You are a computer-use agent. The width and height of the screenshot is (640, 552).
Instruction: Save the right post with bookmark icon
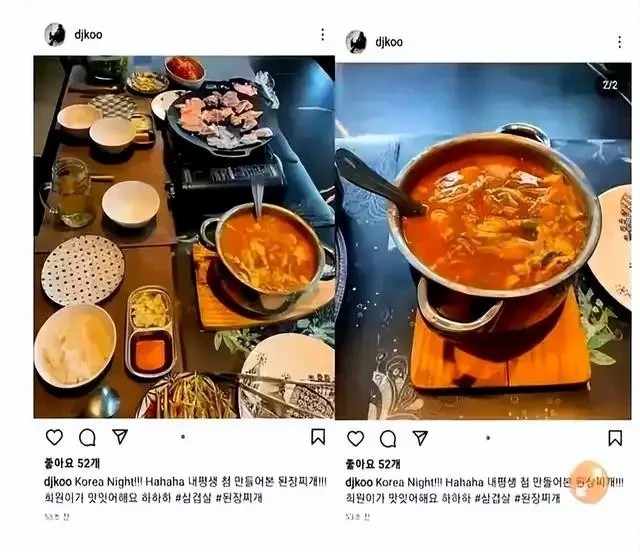coord(615,438)
